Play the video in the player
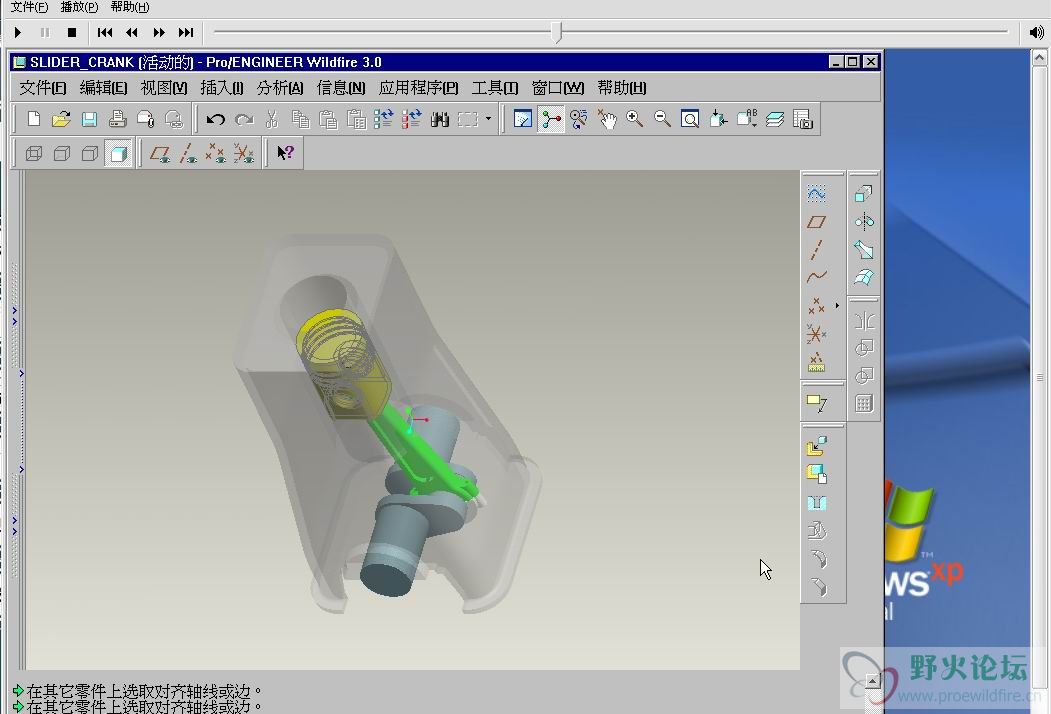Image resolution: width=1051 pixels, height=714 pixels. (18, 32)
